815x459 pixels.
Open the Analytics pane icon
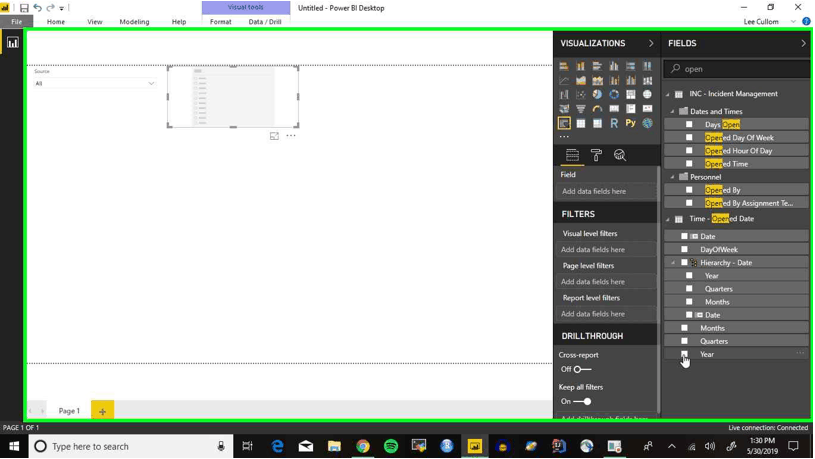[x=620, y=155]
